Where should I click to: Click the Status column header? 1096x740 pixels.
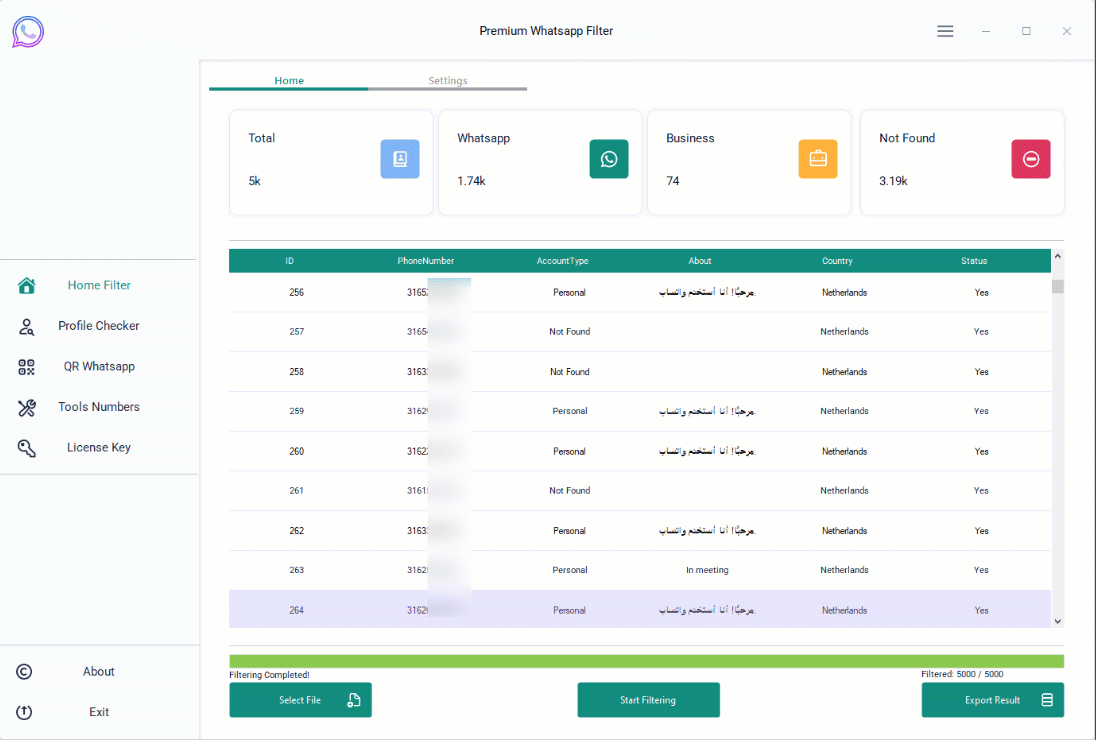pos(974,261)
